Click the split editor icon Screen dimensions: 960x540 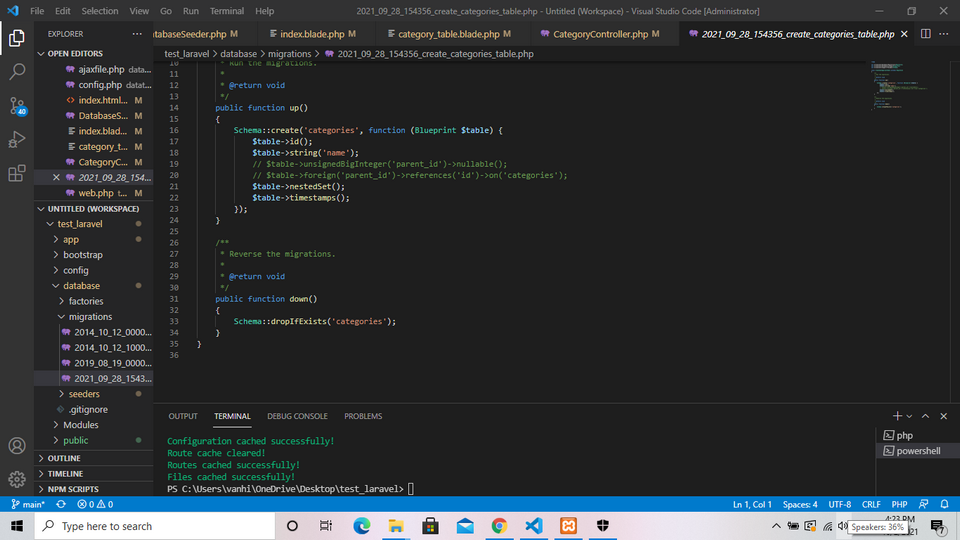point(925,34)
